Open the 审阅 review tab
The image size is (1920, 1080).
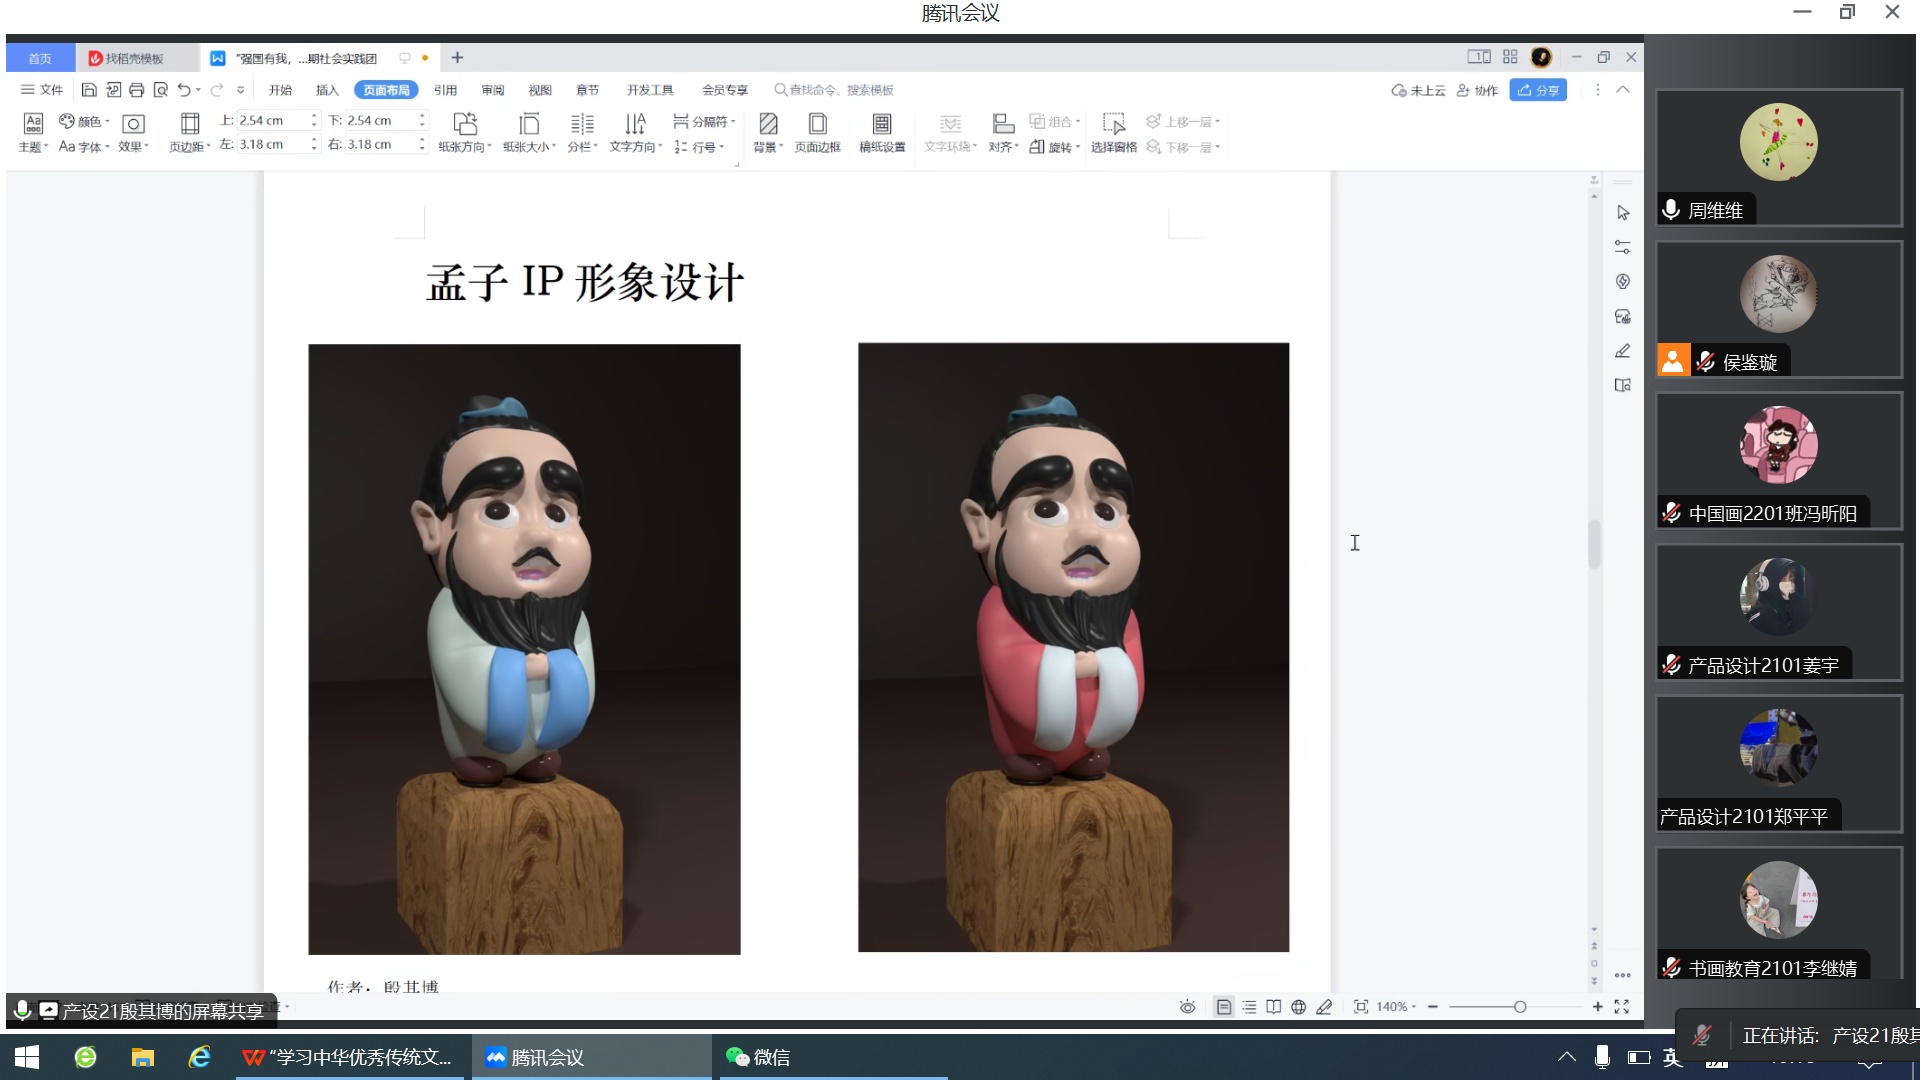pyautogui.click(x=492, y=90)
